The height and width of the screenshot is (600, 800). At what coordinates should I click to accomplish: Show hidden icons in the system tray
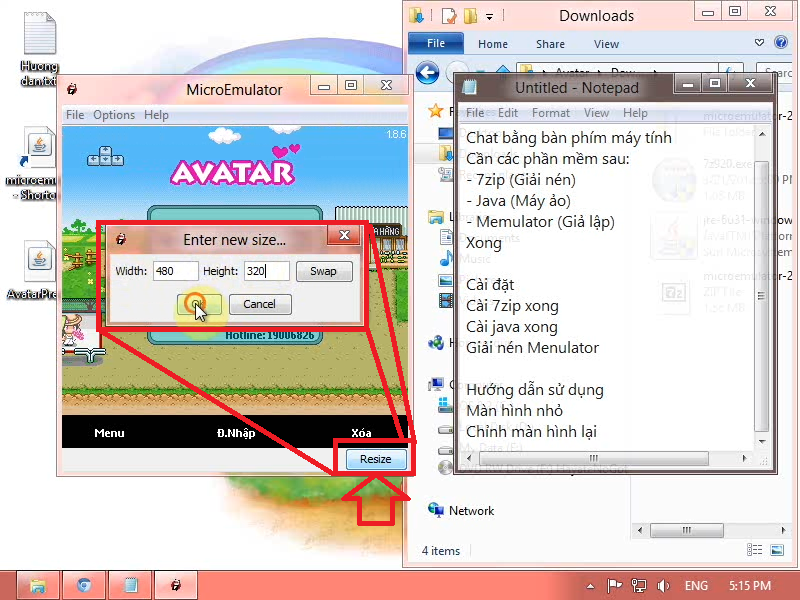(590, 586)
